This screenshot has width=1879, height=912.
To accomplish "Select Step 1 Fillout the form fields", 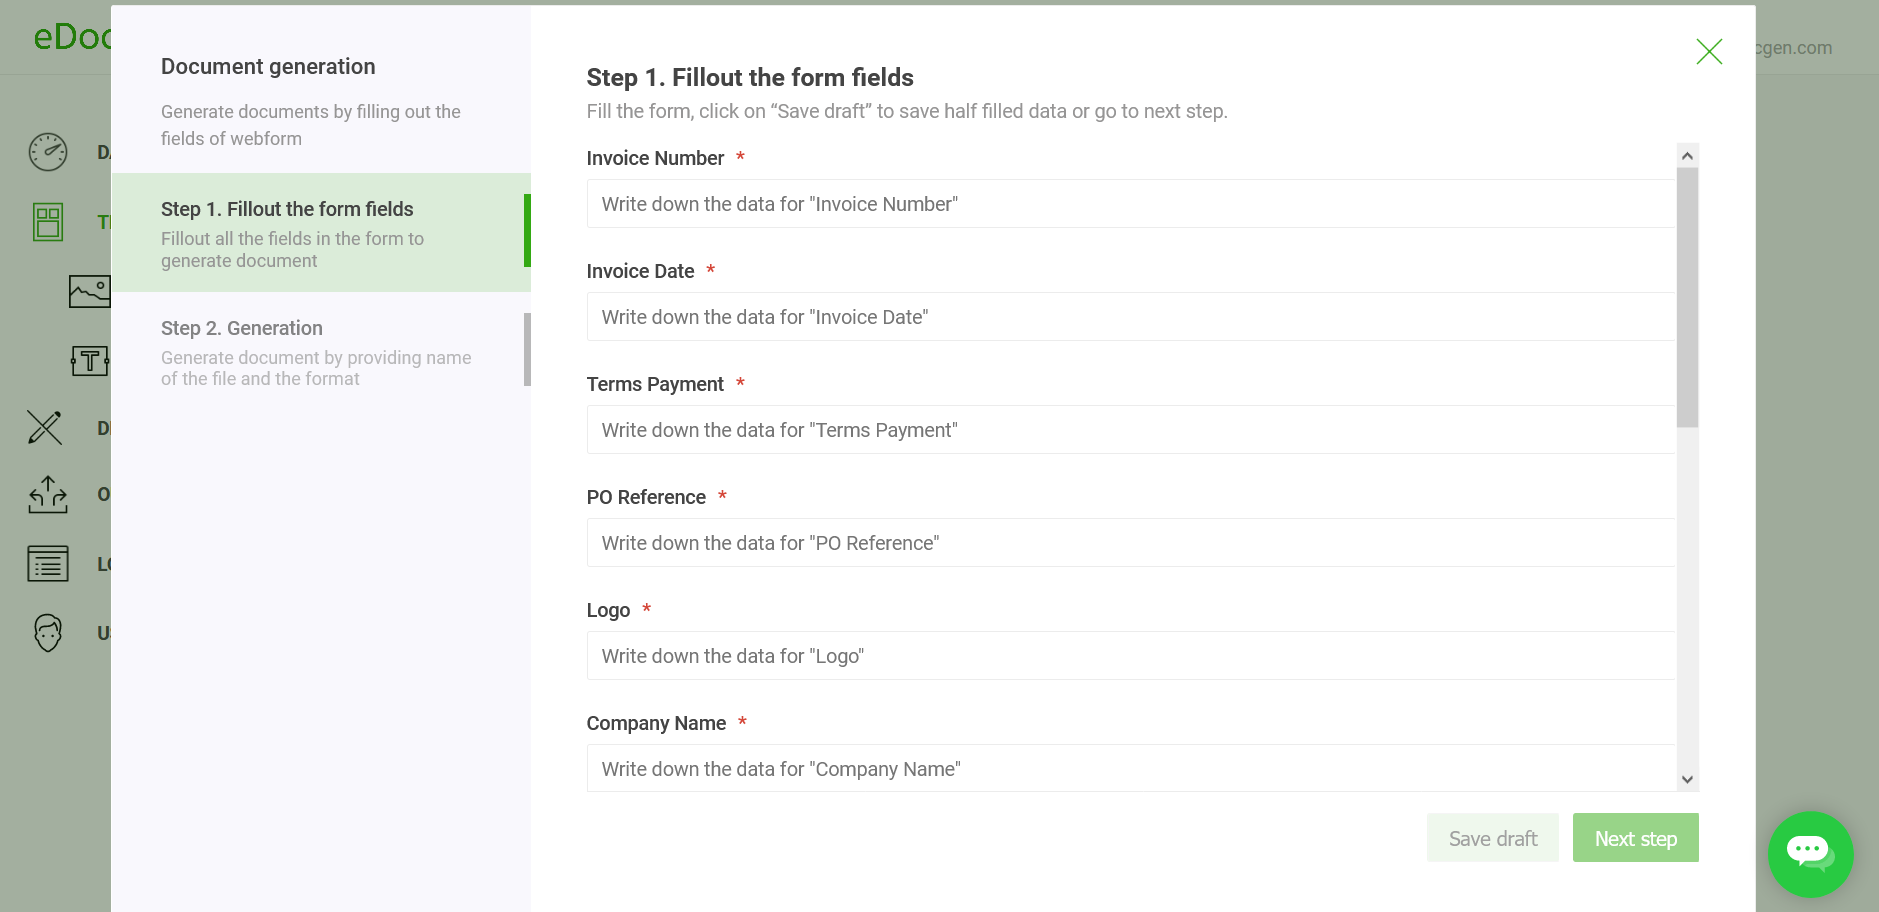I will (320, 233).
